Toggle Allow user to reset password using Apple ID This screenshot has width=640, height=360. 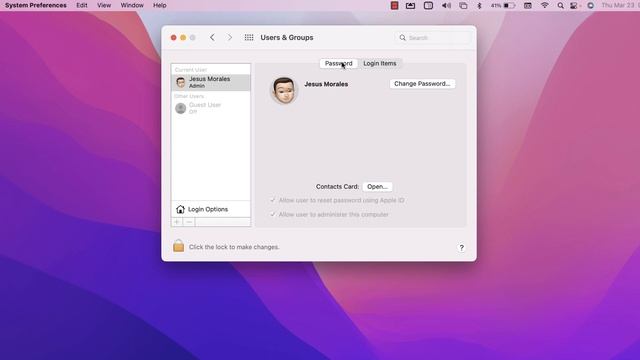273,200
